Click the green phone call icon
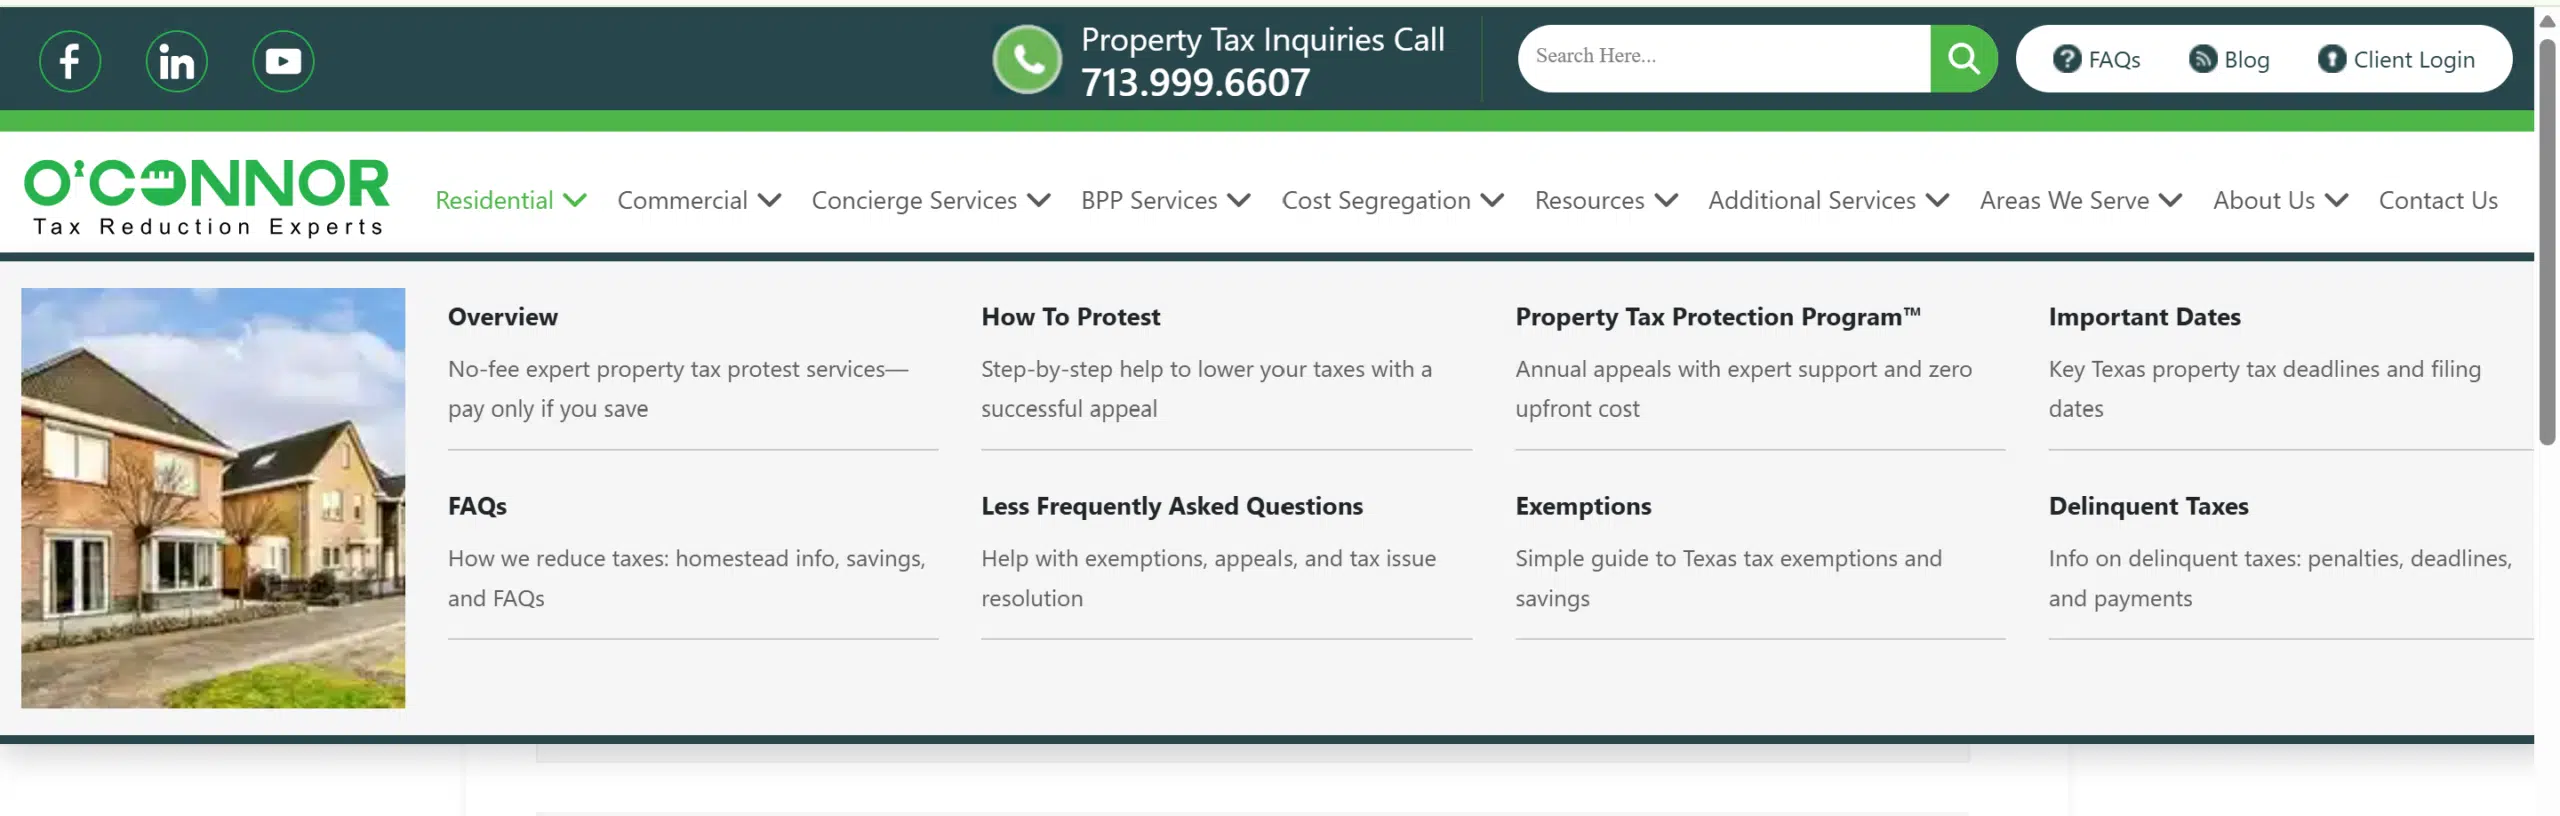The width and height of the screenshot is (2560, 816). (1027, 60)
